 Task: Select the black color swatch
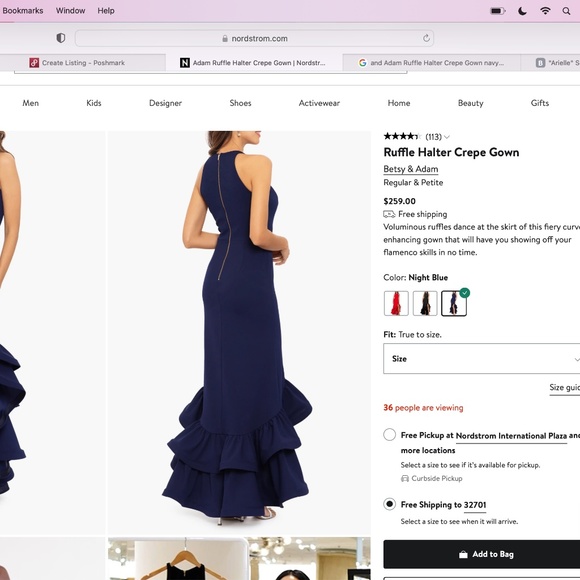click(425, 303)
